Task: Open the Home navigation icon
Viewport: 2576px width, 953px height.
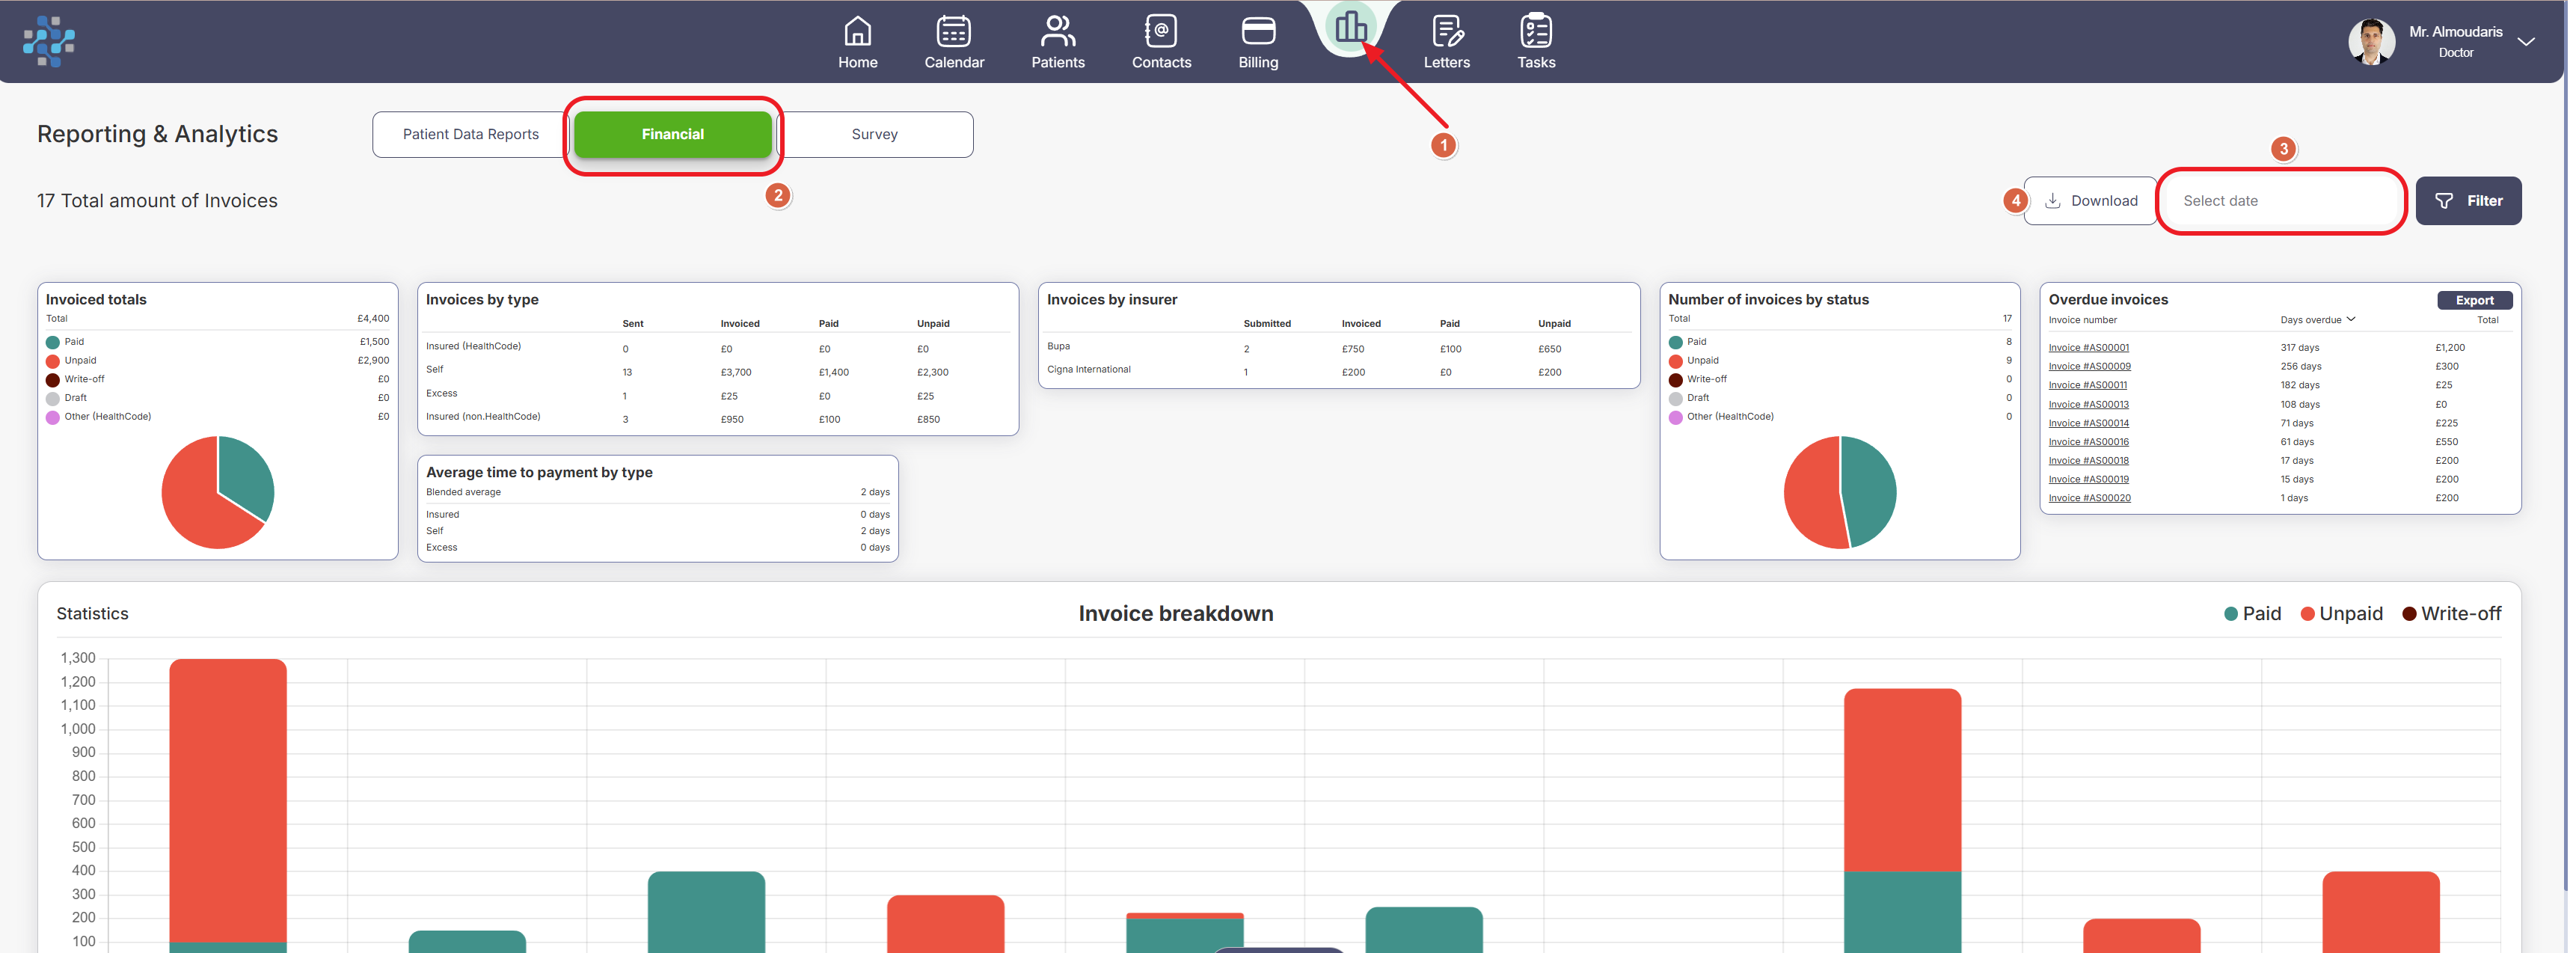Action: point(857,32)
